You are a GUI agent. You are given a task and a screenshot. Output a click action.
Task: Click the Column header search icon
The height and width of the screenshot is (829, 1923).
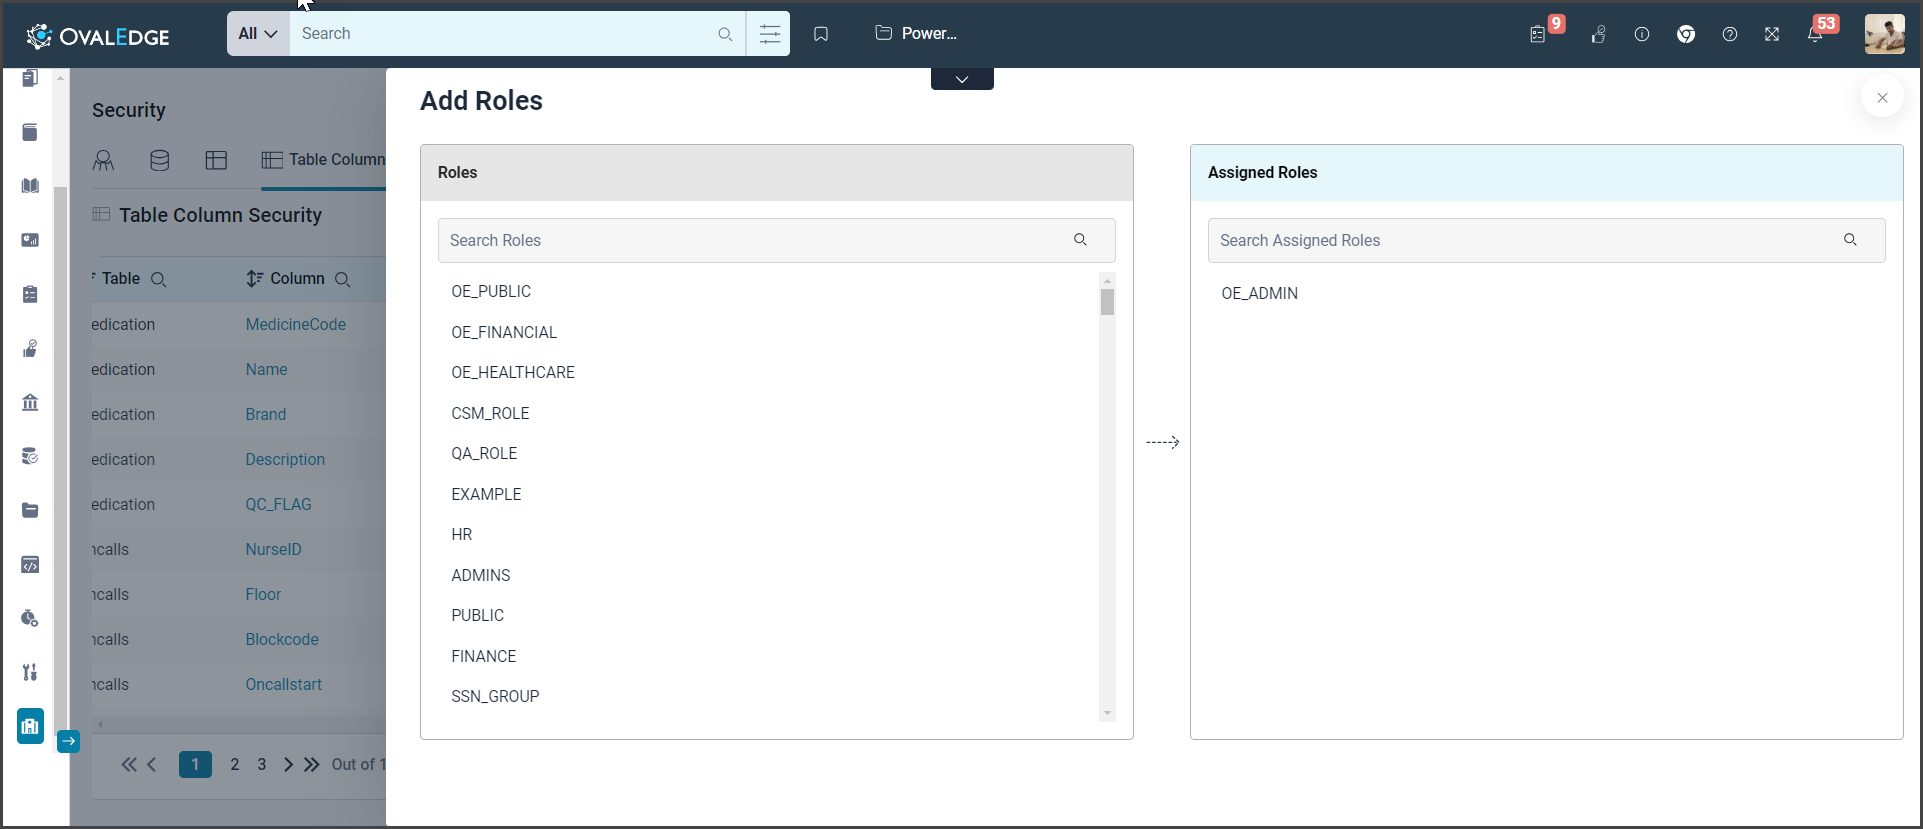point(342,279)
